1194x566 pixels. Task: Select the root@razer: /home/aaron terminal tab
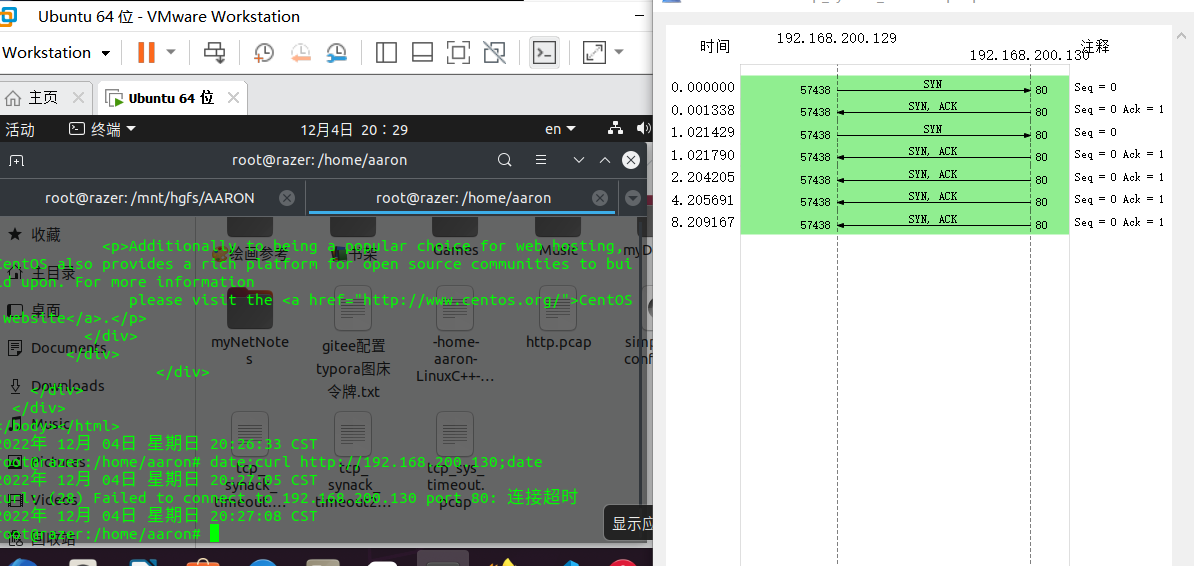click(x=463, y=198)
